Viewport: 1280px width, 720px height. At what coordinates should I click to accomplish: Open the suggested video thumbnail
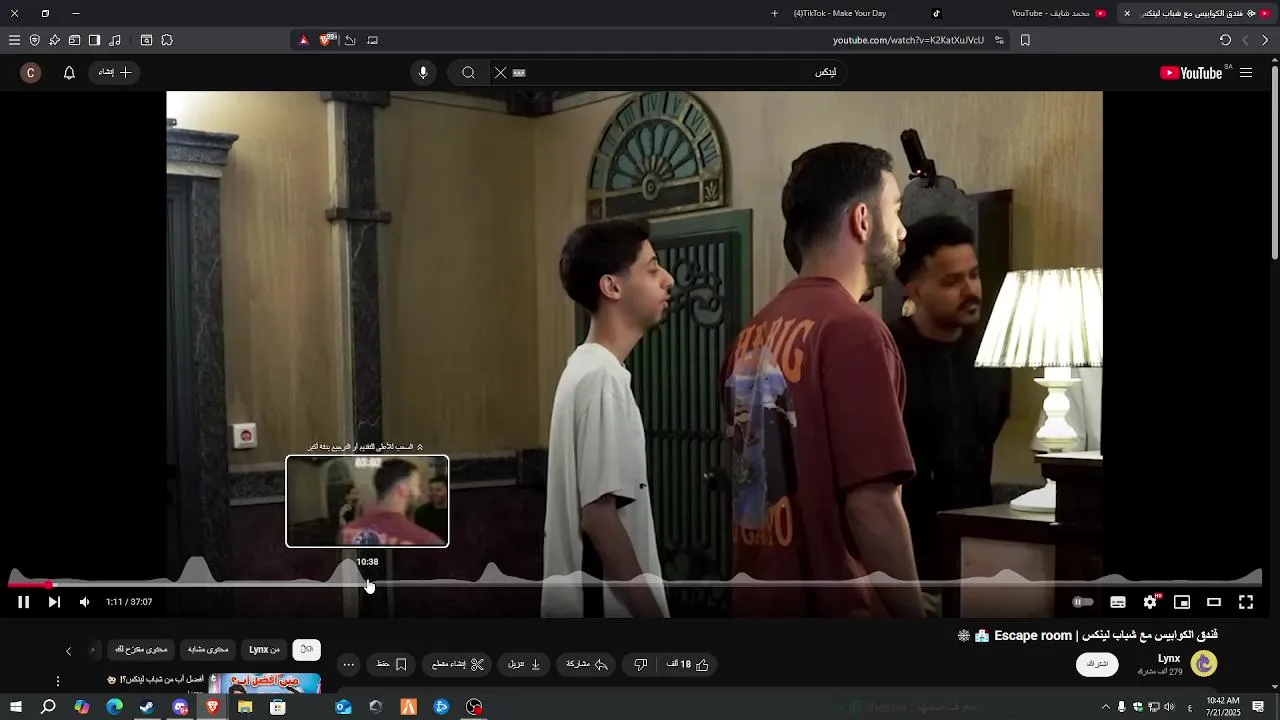[x=264, y=683]
